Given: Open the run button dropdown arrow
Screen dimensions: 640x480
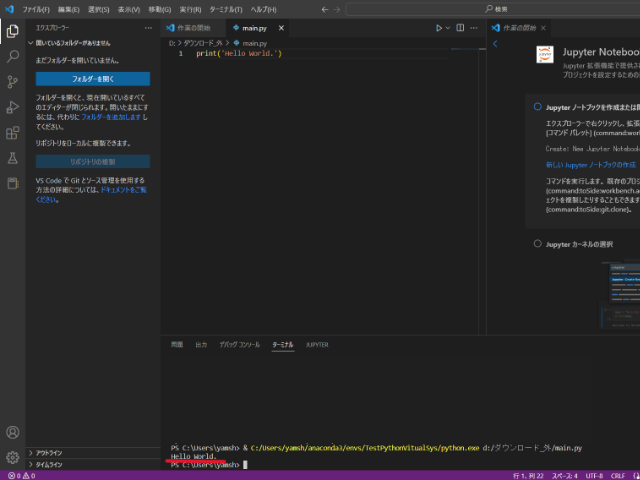Looking at the screenshot, I should [448, 28].
